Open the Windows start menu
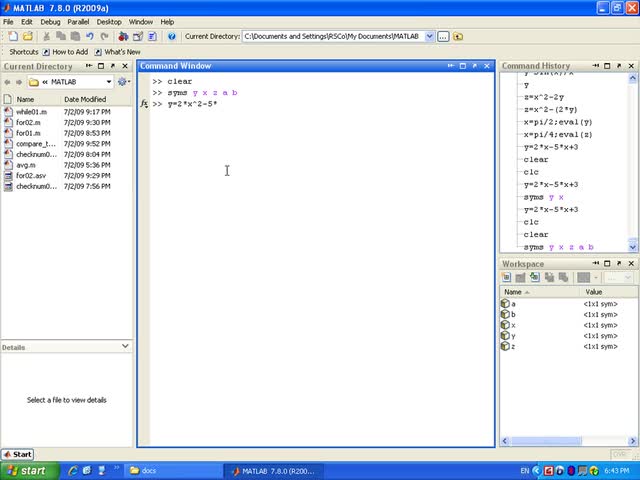Screen dimensions: 640x480 (27, 471)
